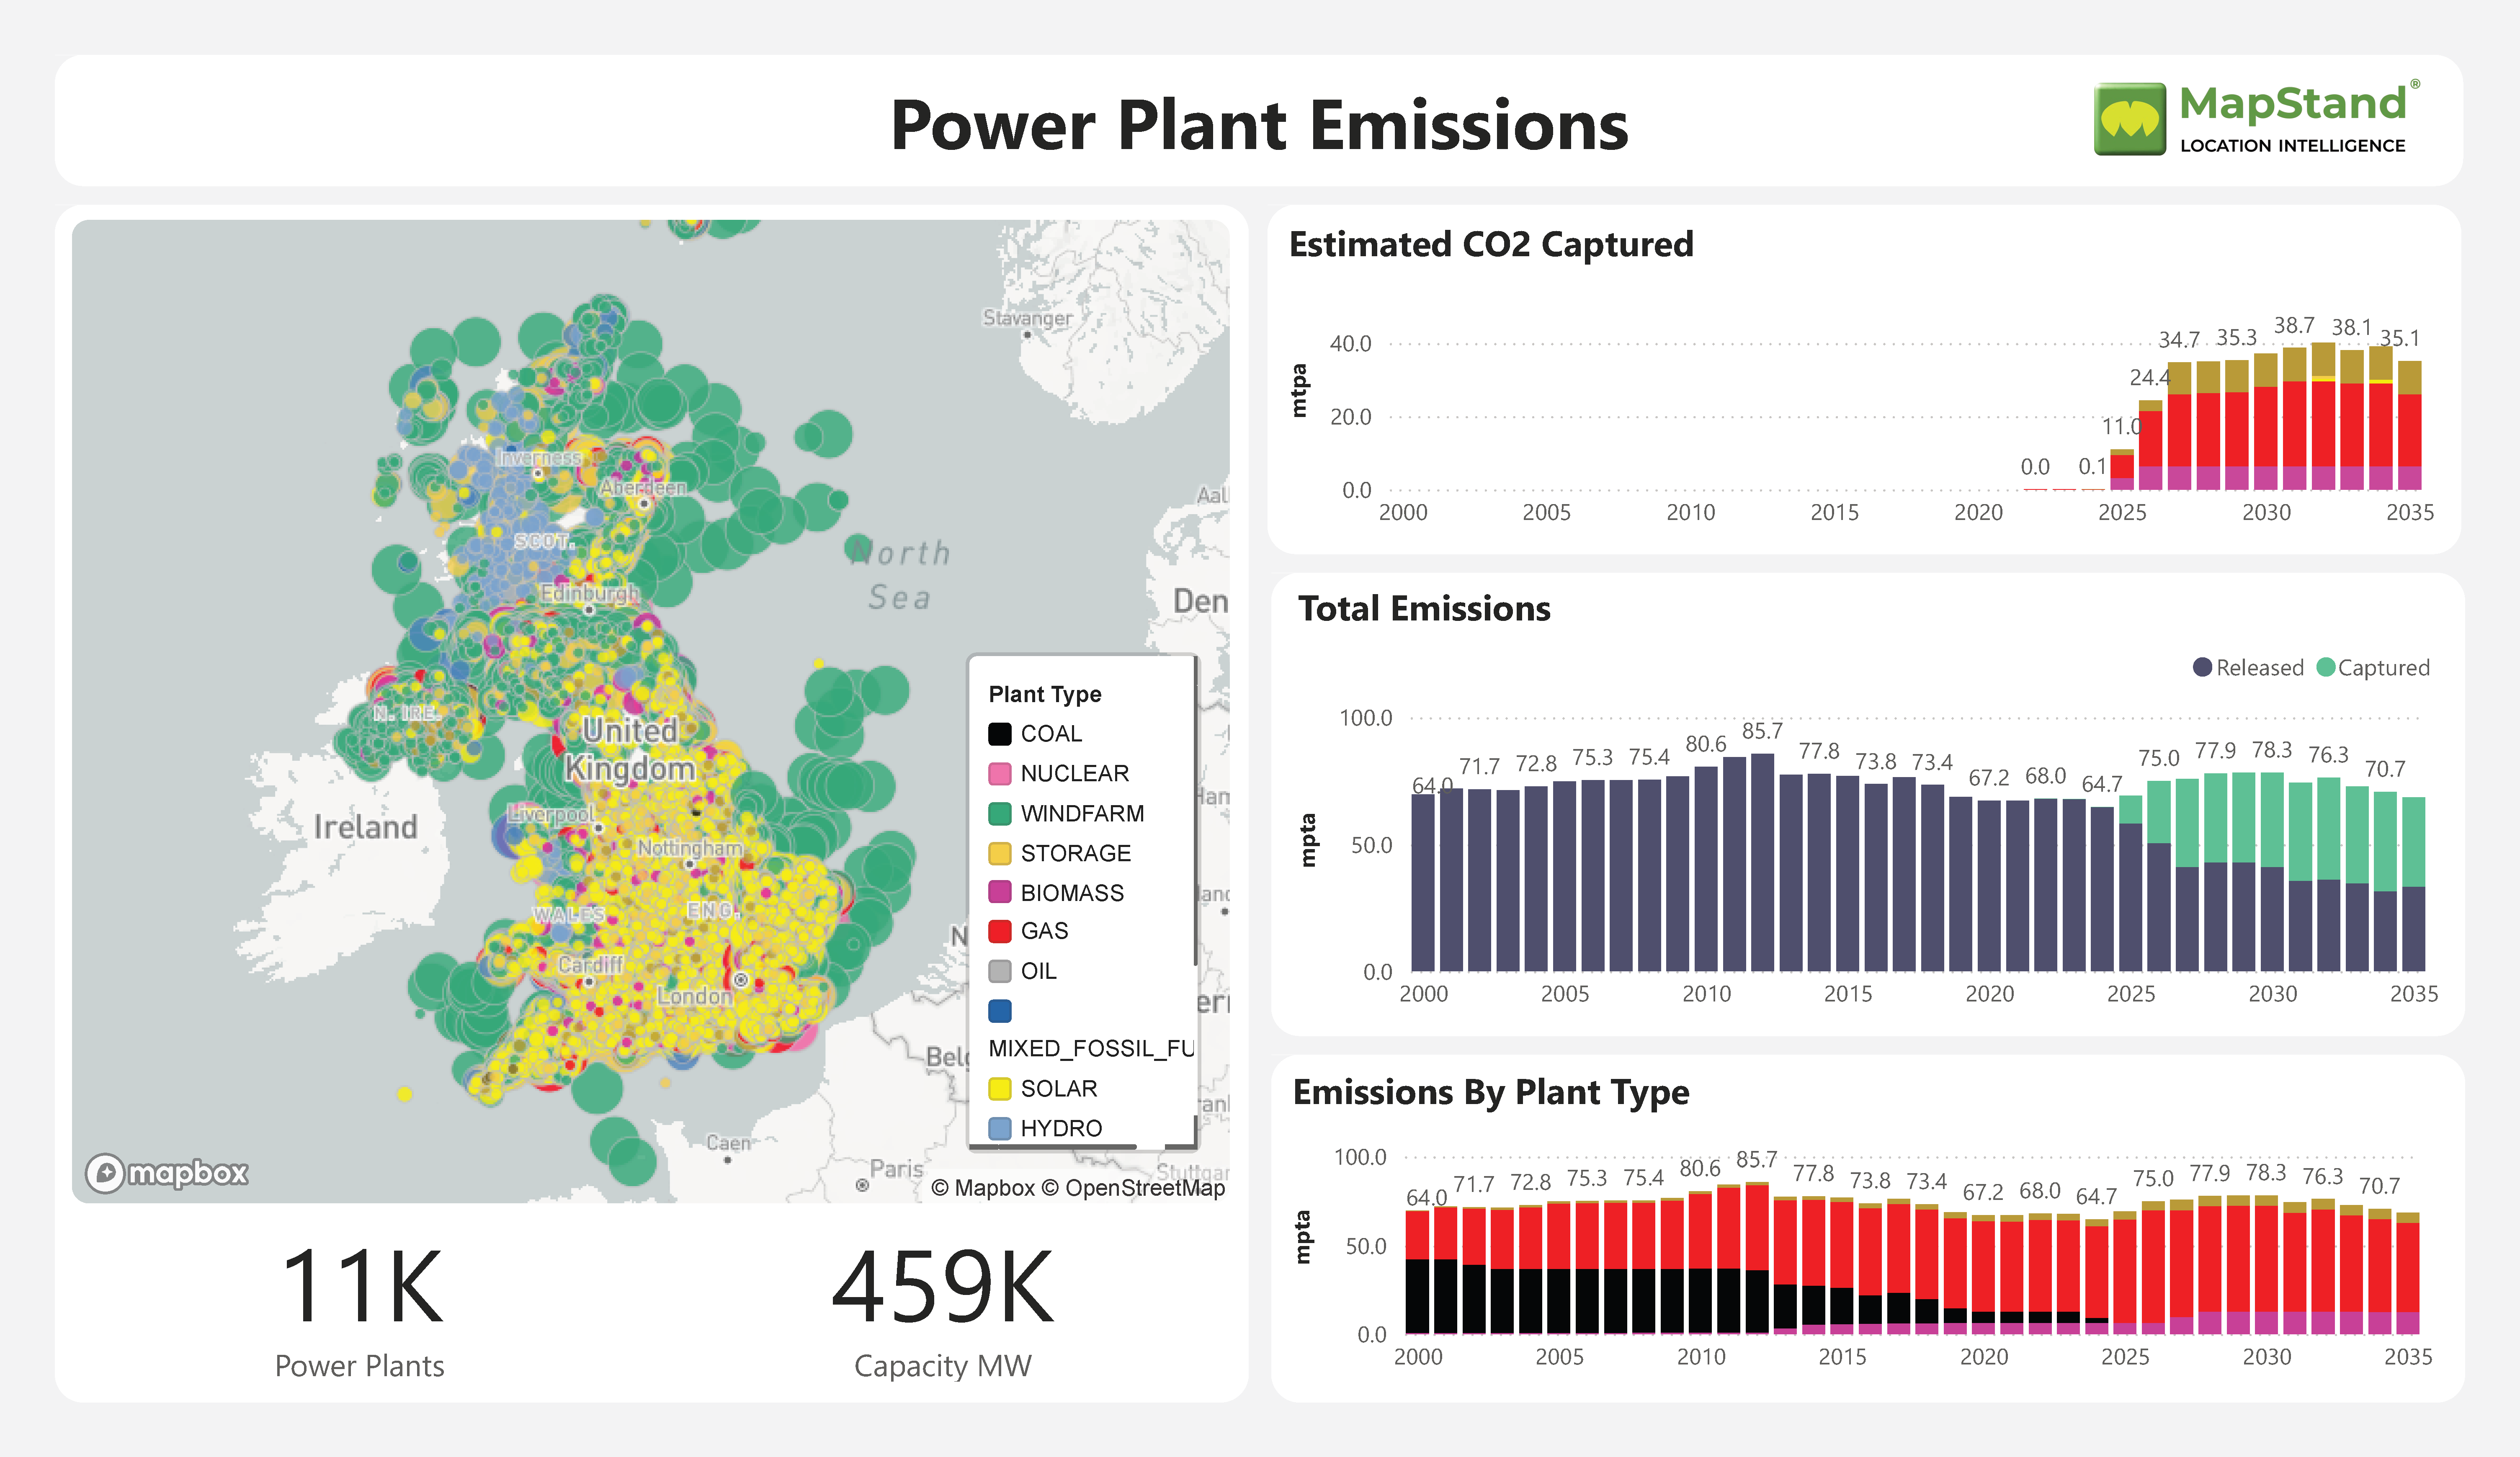Click the SOLAR yellow legend swatch

point(999,1088)
